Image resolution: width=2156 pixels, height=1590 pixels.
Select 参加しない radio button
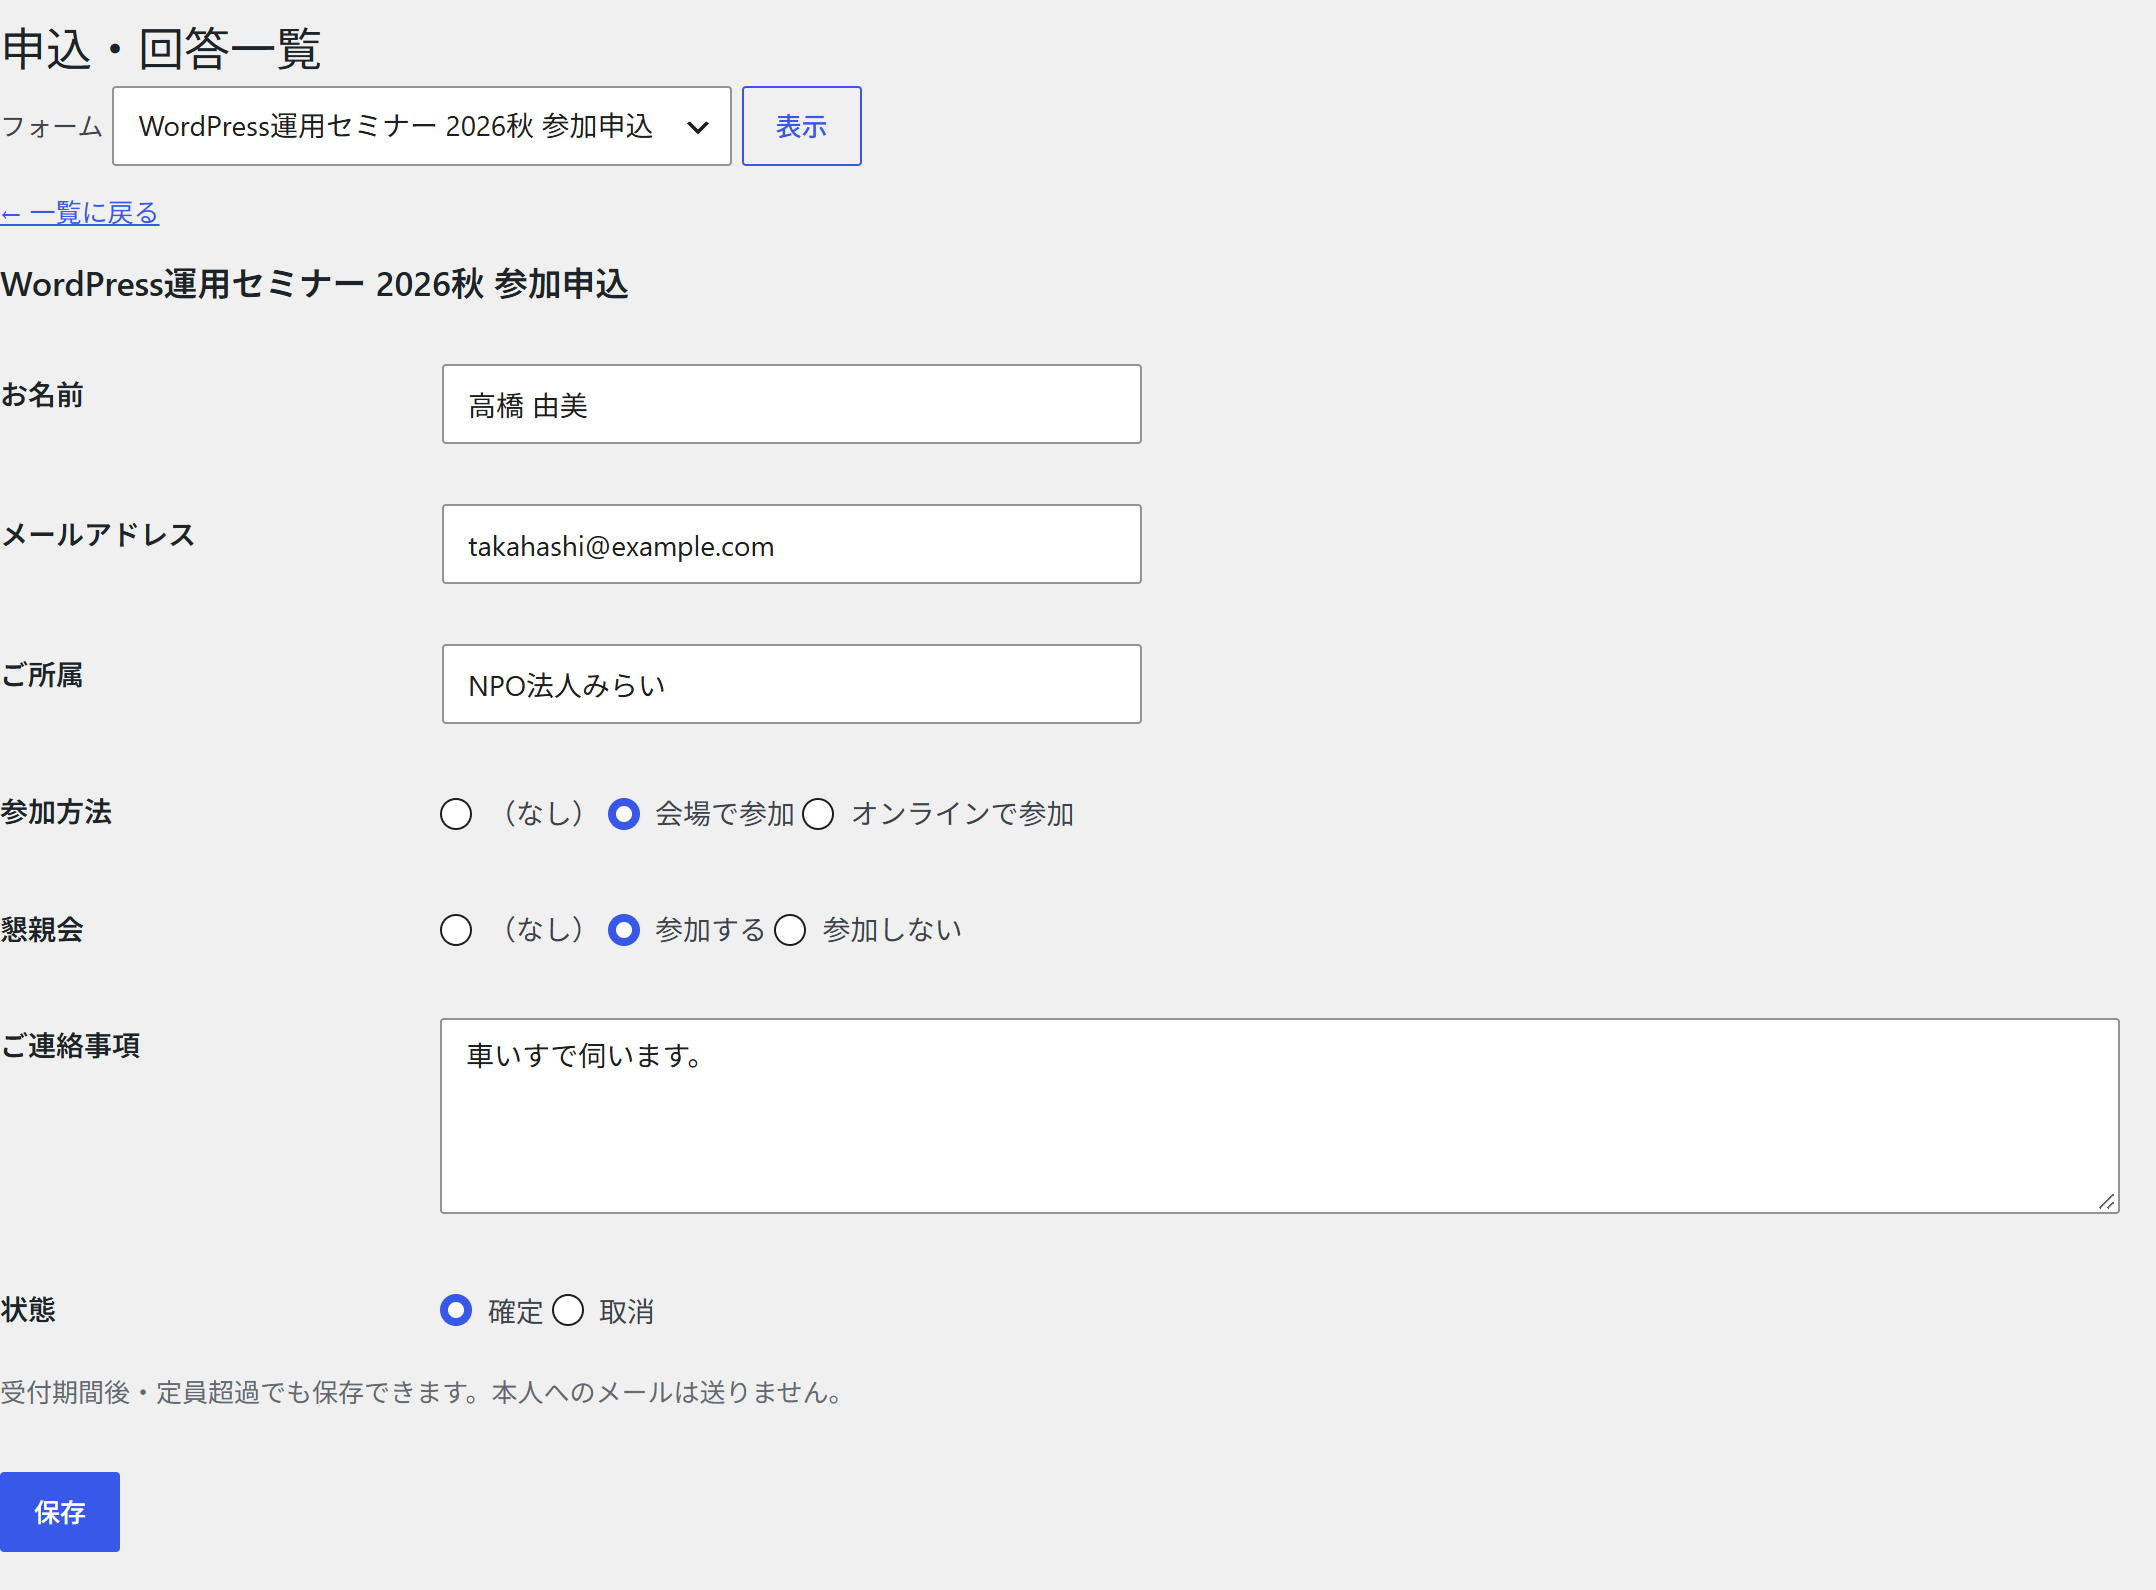click(790, 930)
